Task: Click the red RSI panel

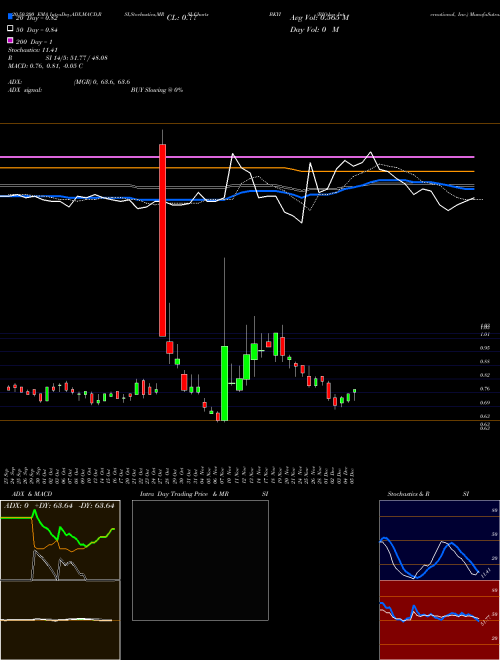Action: coord(439,620)
